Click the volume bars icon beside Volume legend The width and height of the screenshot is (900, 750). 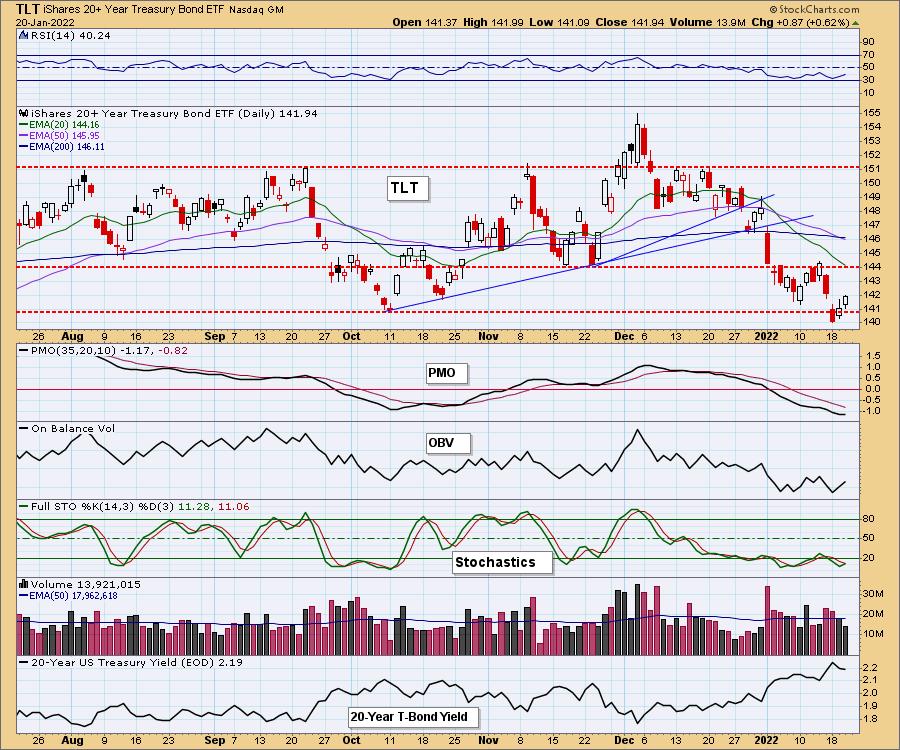[x=24, y=584]
